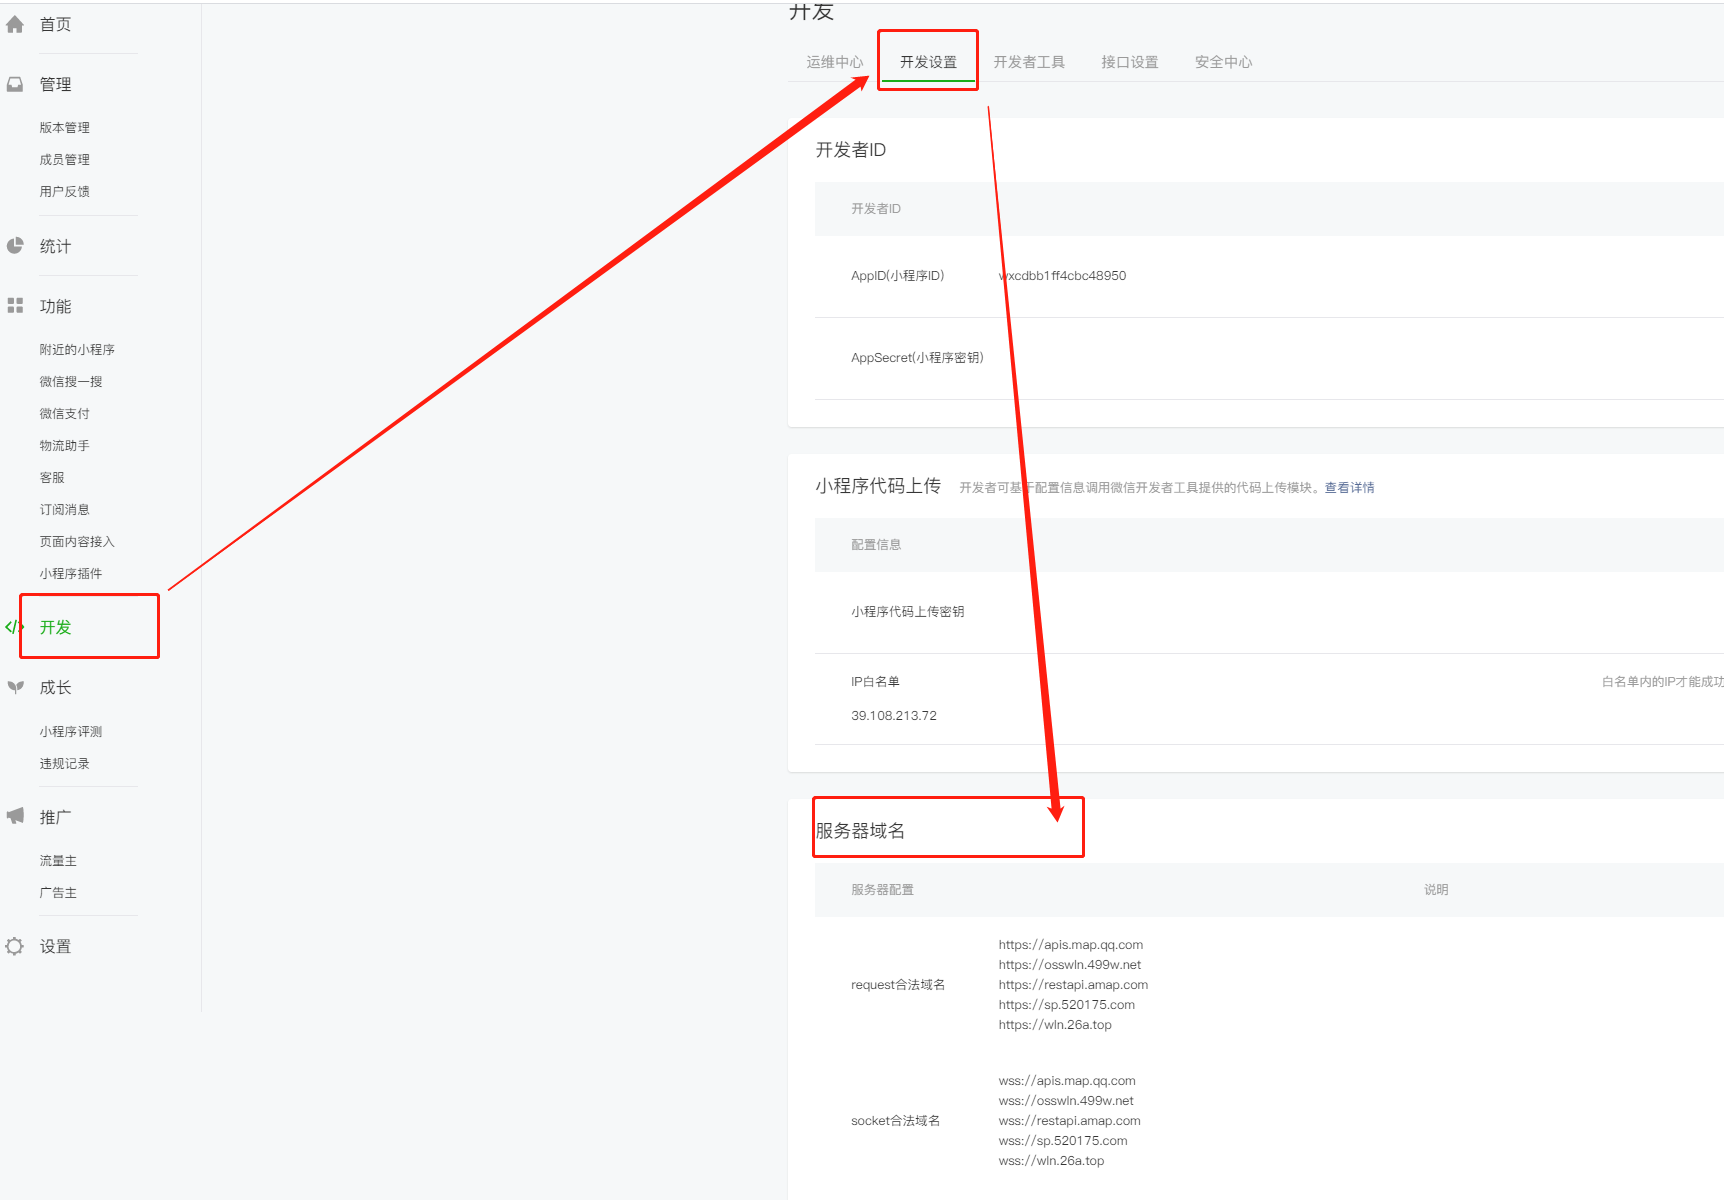Go to the 接口设置 tab
Screen dimensions: 1724x1200
tap(1129, 62)
